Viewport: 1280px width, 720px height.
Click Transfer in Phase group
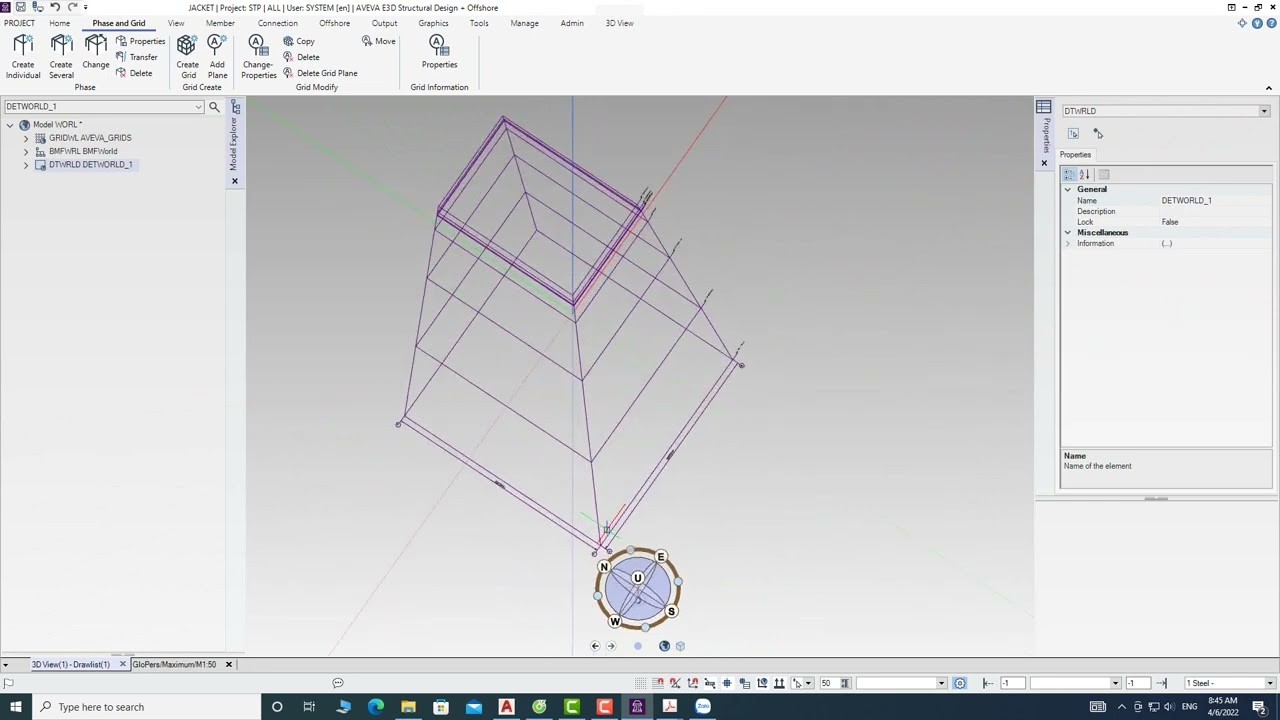137,57
